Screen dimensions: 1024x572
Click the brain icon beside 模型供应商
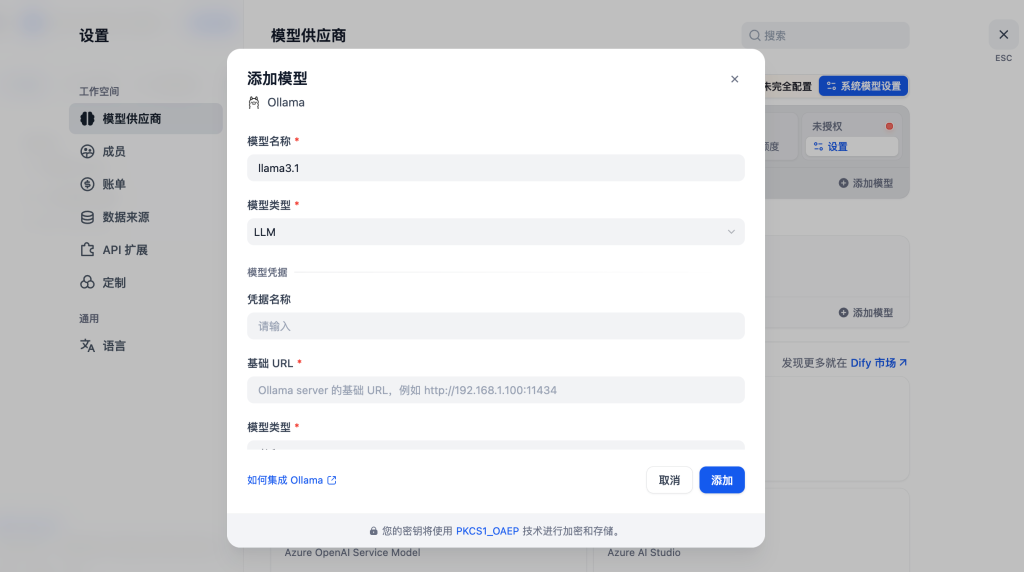coord(87,119)
